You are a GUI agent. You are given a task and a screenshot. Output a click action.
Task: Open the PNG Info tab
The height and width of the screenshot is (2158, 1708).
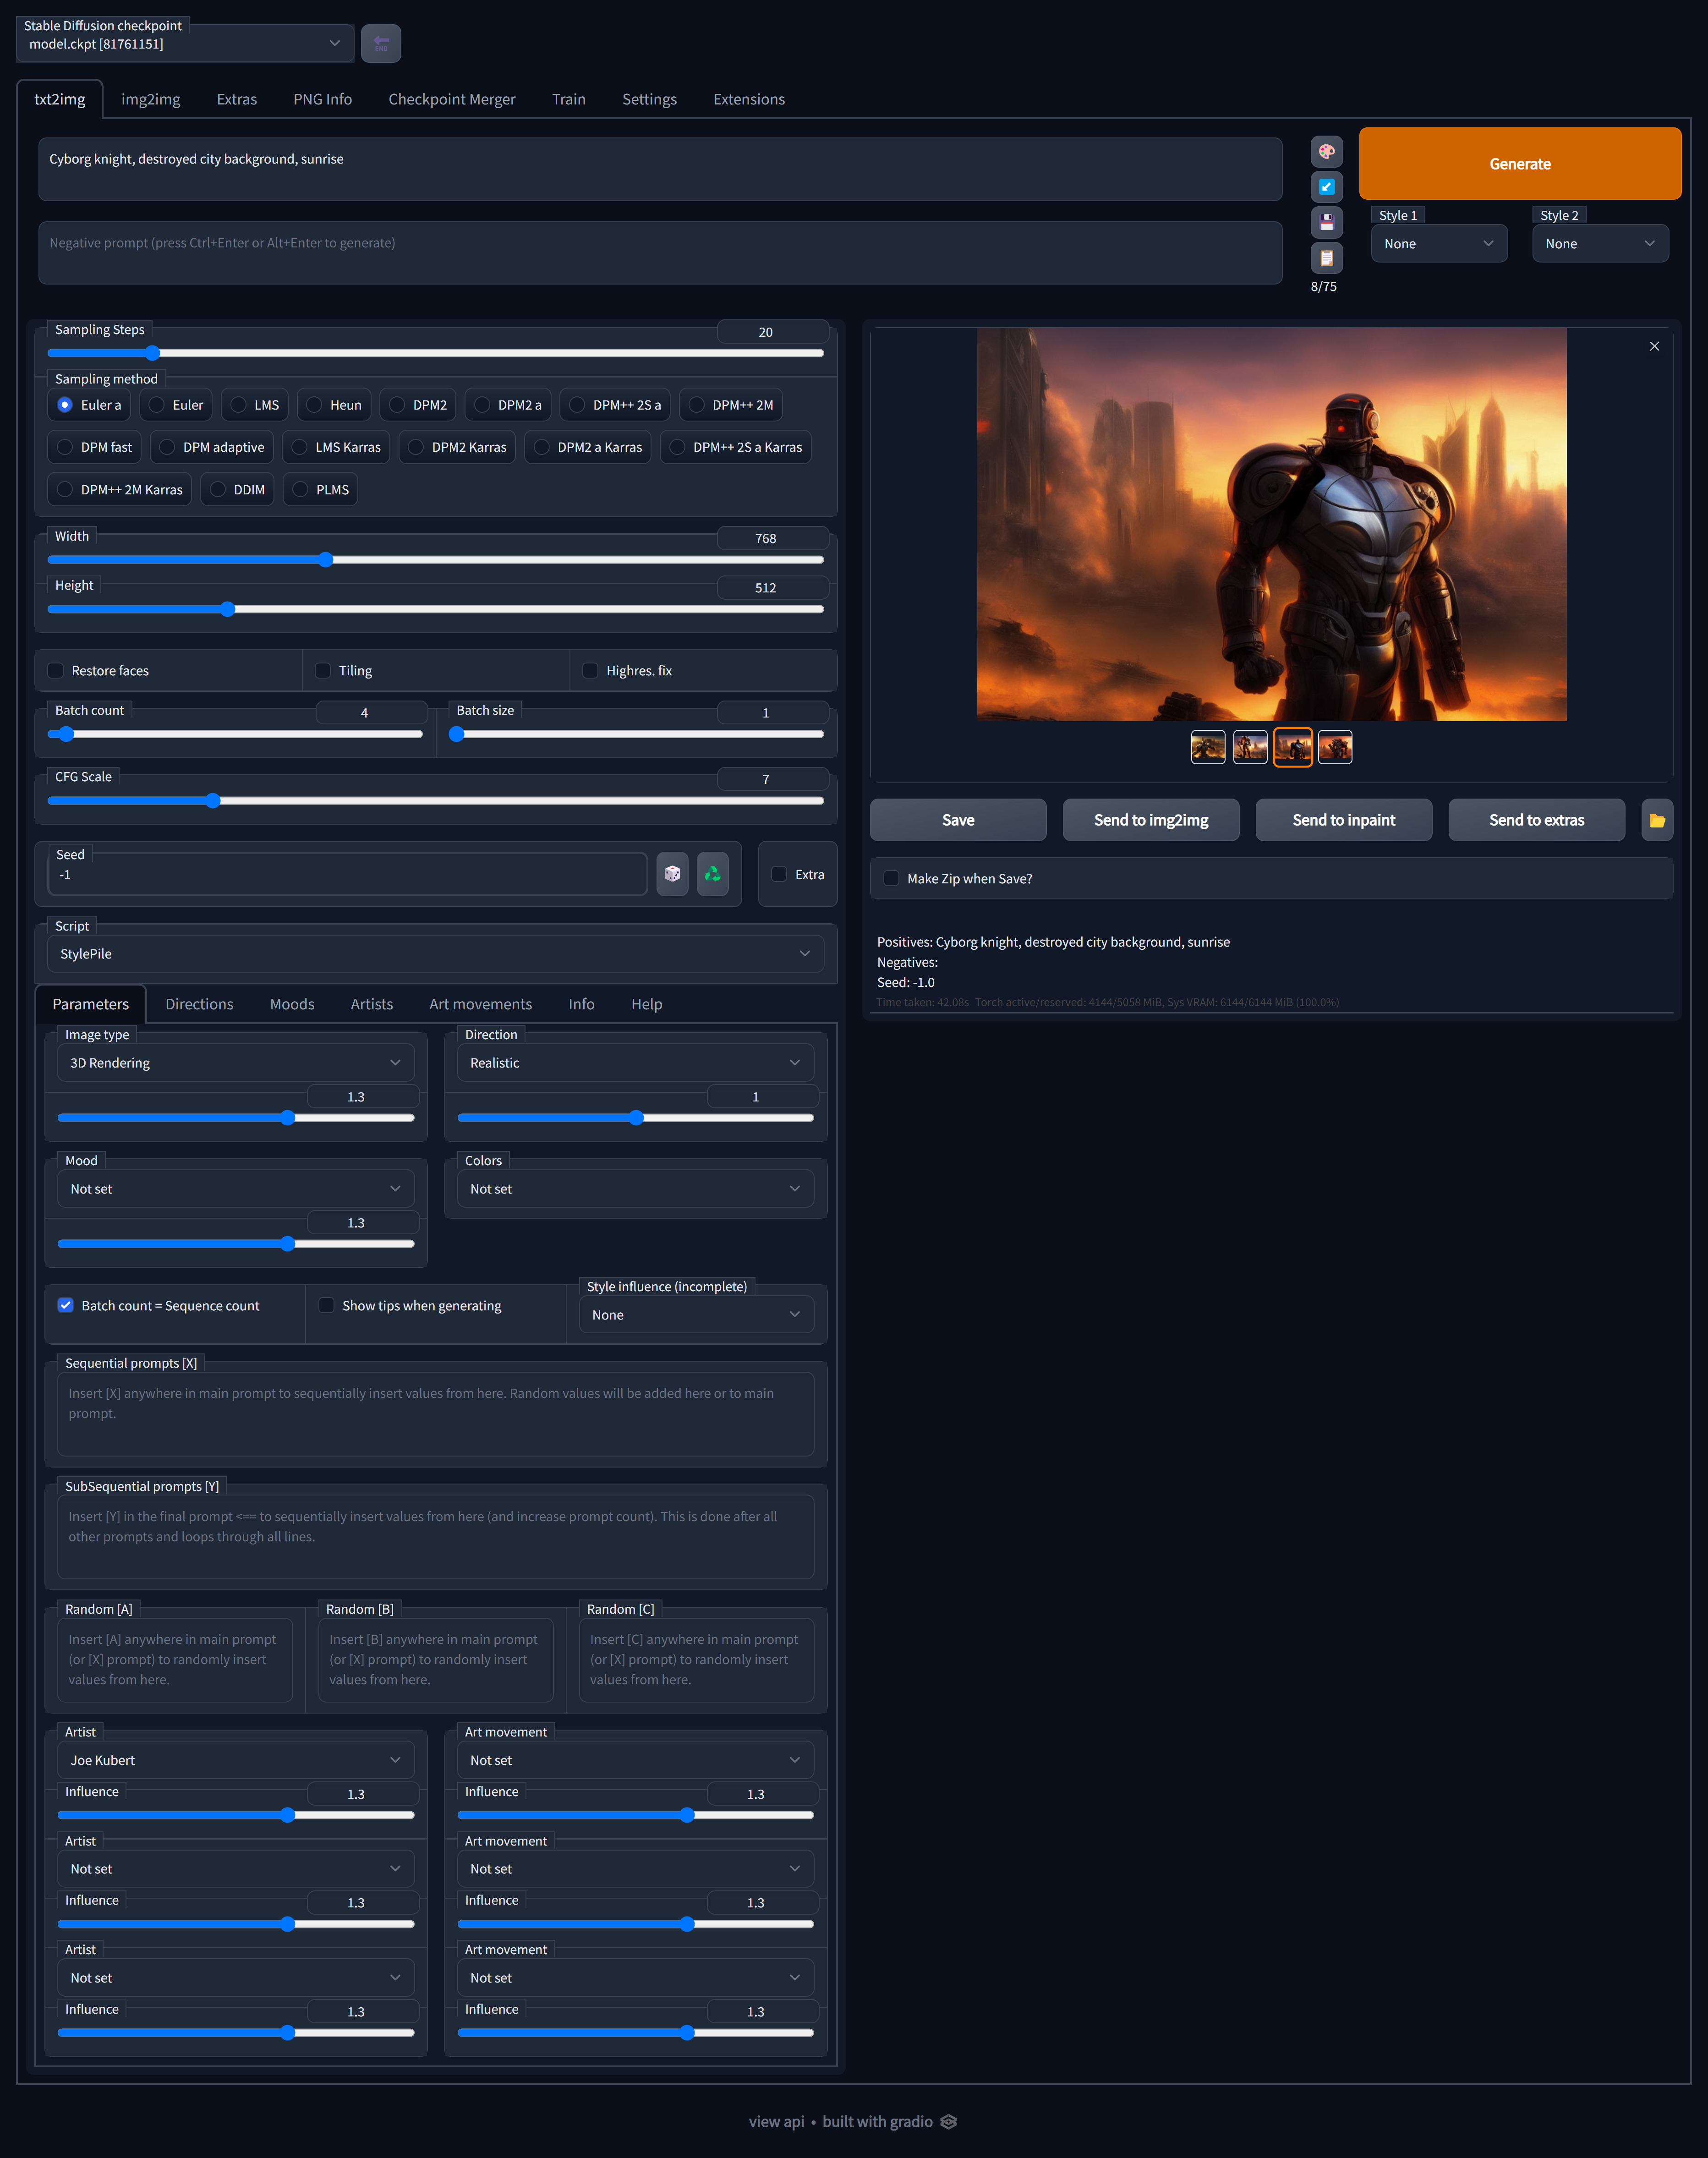[323, 99]
